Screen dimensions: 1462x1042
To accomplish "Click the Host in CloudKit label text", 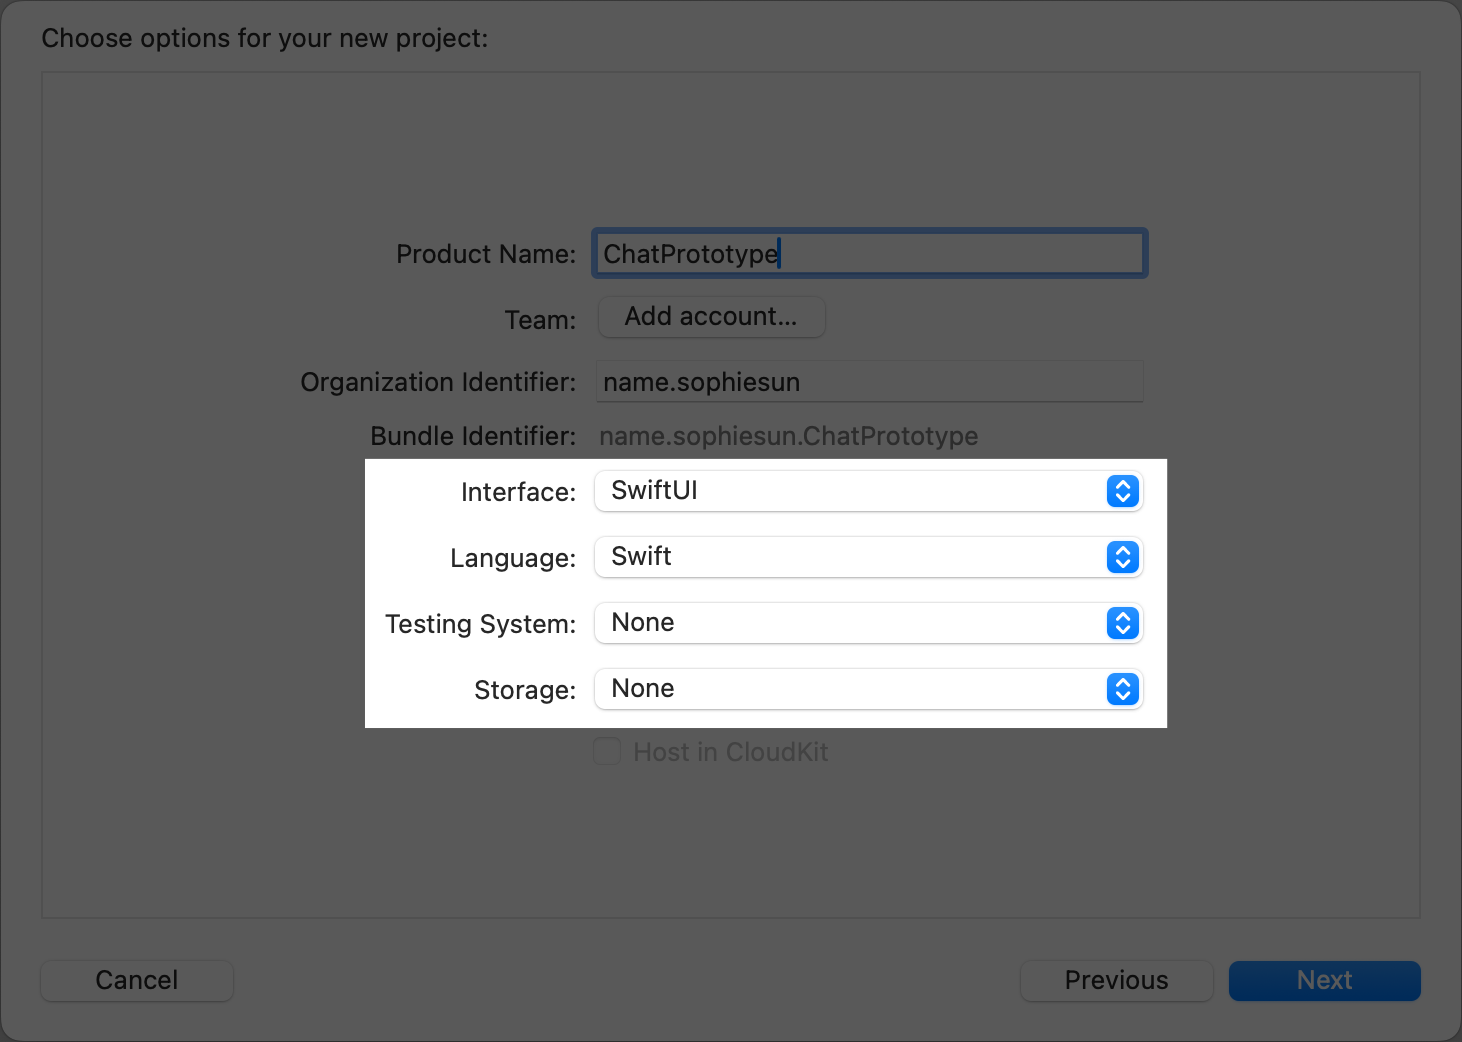I will pyautogui.click(x=730, y=752).
